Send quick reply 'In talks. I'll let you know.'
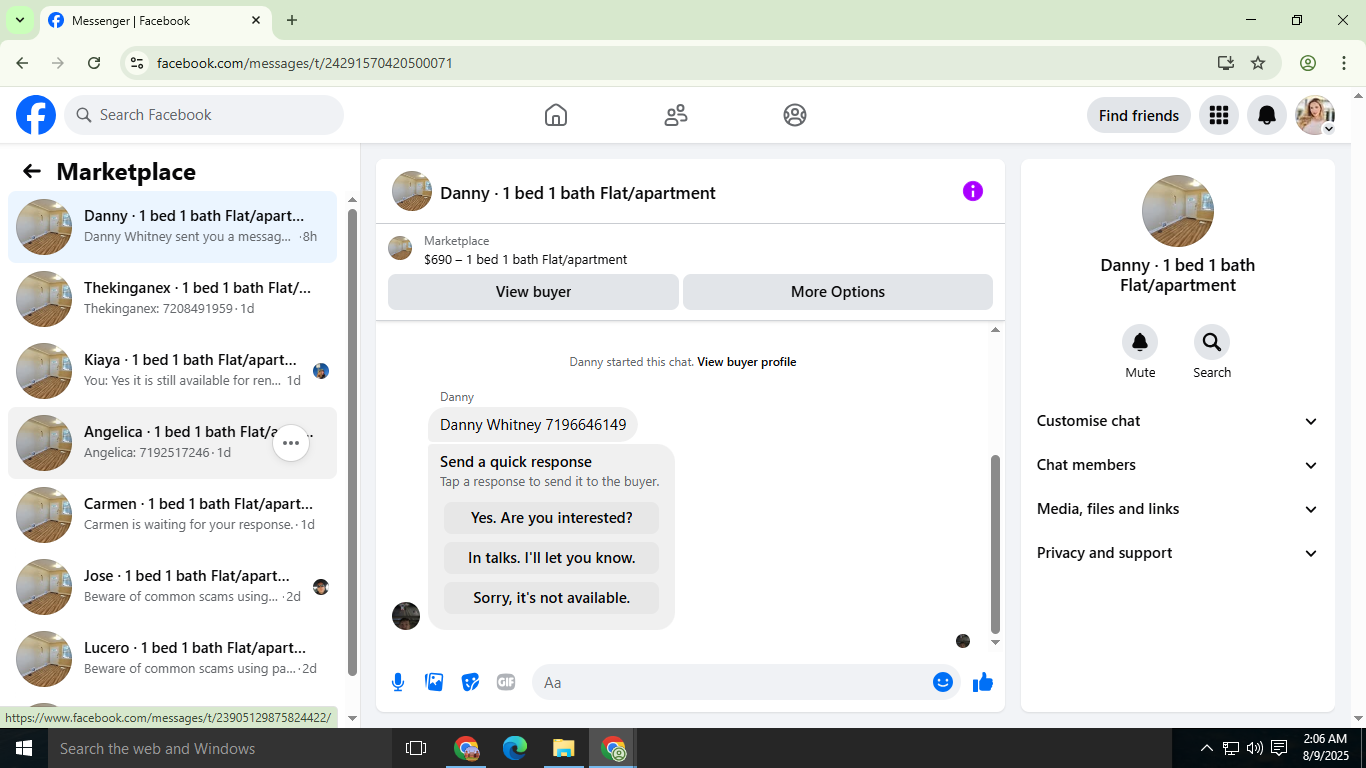 [552, 558]
